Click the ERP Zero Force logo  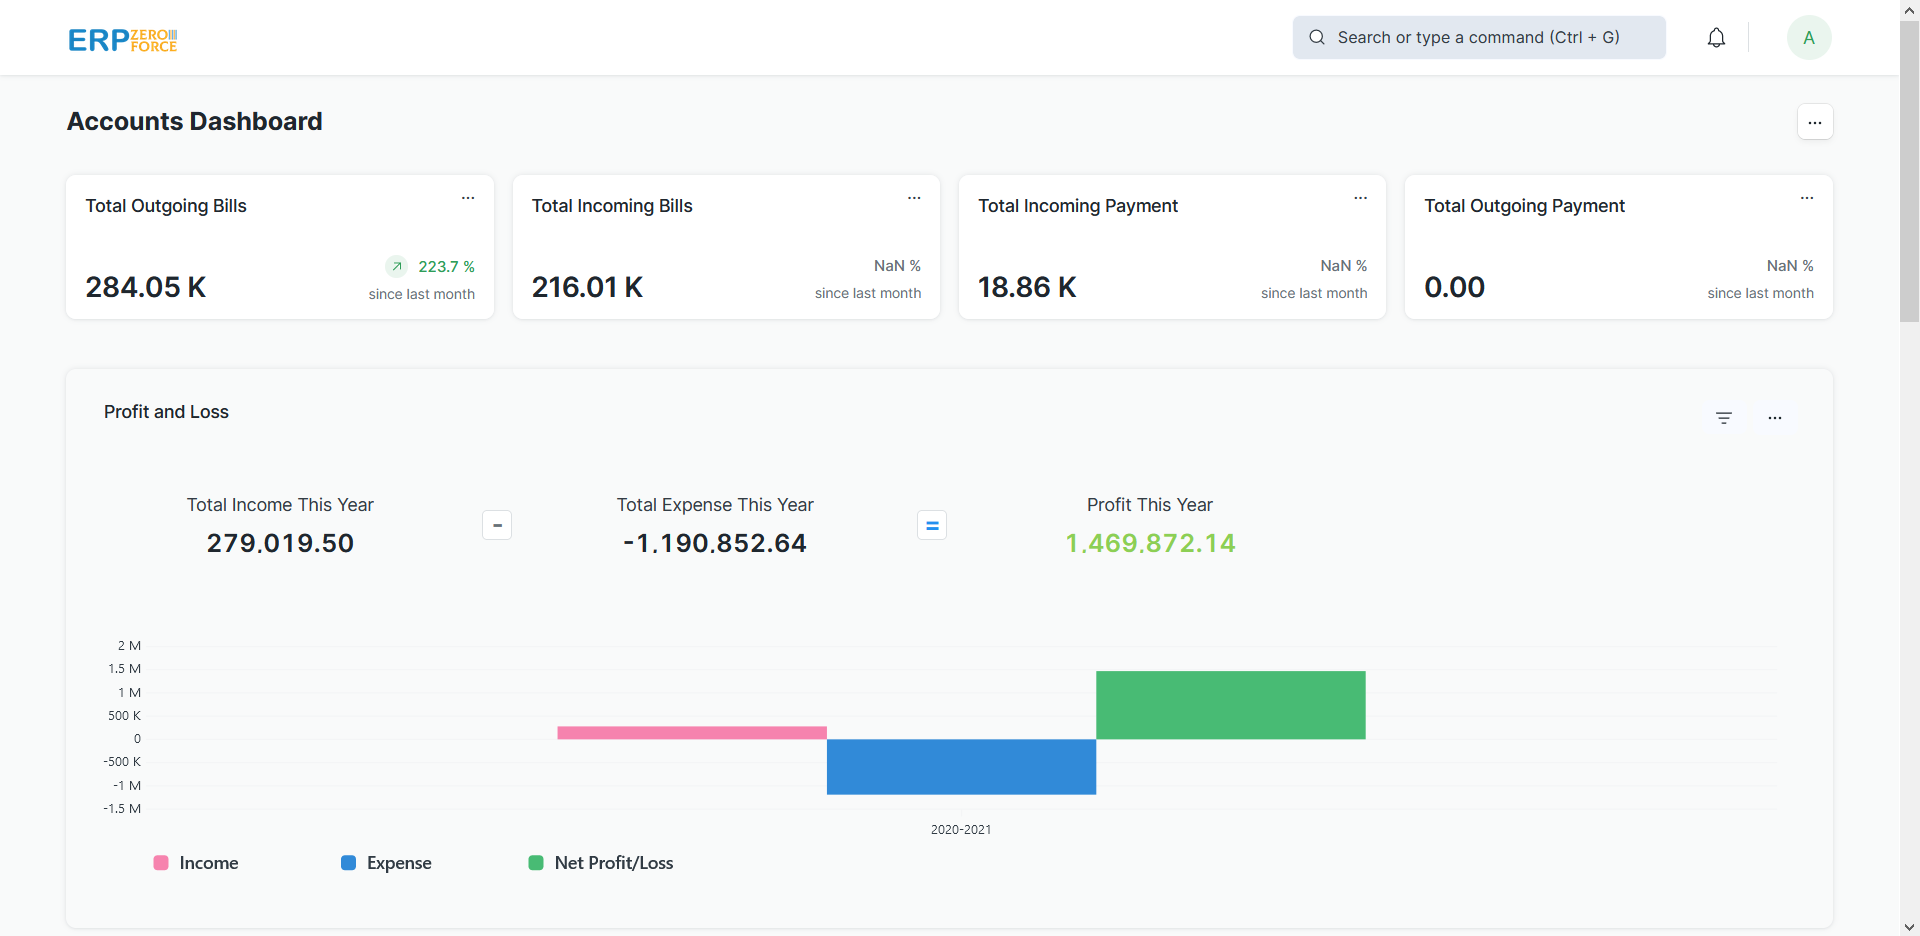(x=122, y=40)
